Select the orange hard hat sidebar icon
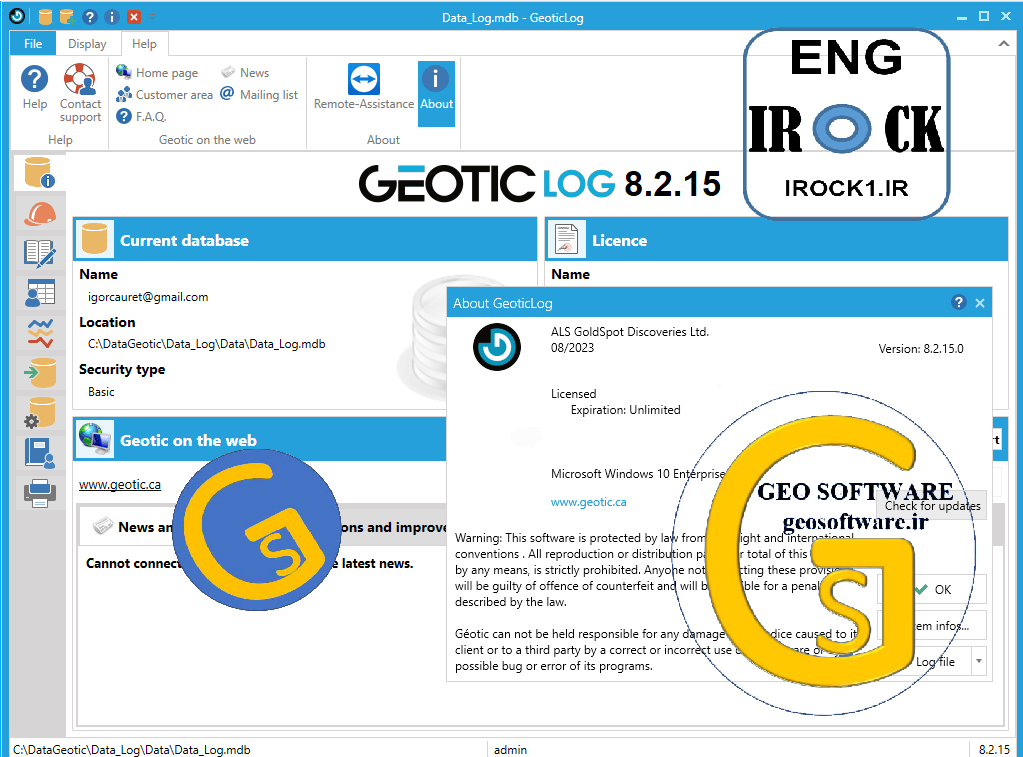 click(40, 213)
